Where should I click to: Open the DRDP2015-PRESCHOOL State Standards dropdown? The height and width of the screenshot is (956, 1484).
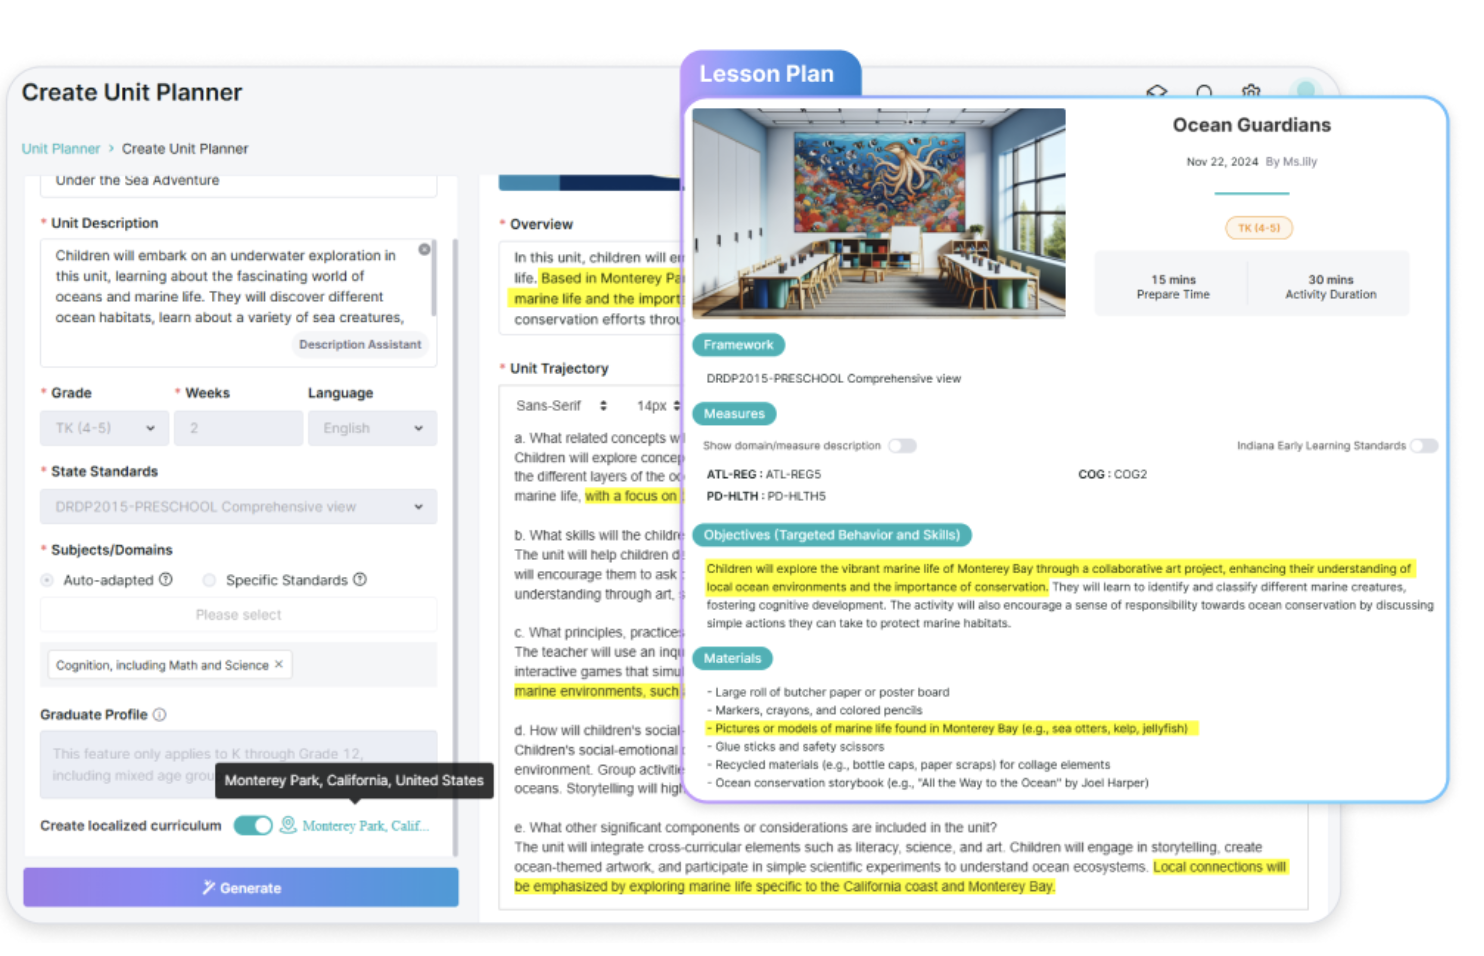coord(238,506)
